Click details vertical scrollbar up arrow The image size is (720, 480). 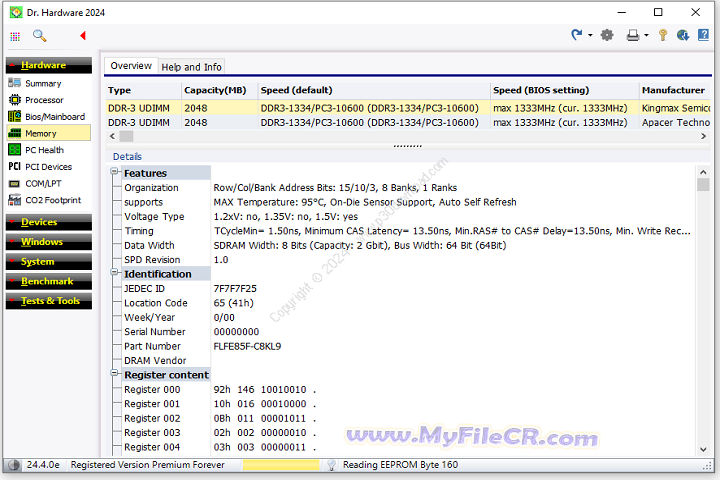[x=703, y=172]
